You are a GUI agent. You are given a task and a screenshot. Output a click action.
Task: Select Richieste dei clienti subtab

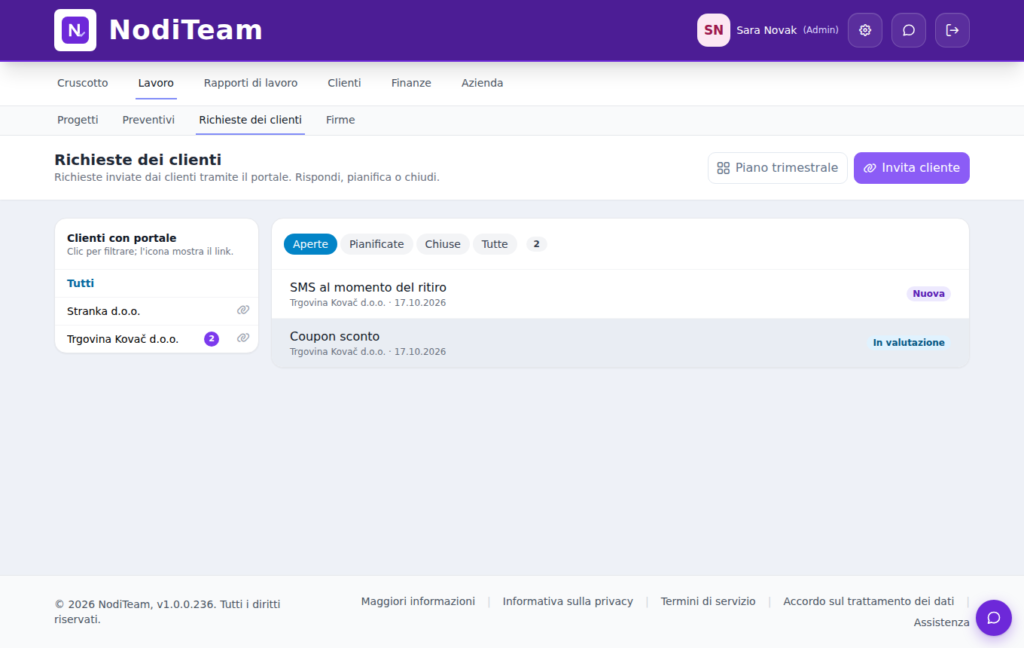(x=250, y=120)
